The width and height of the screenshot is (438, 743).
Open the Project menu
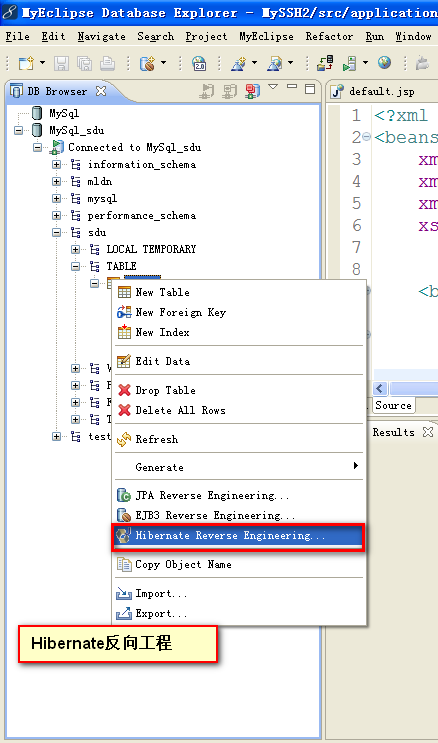206,36
